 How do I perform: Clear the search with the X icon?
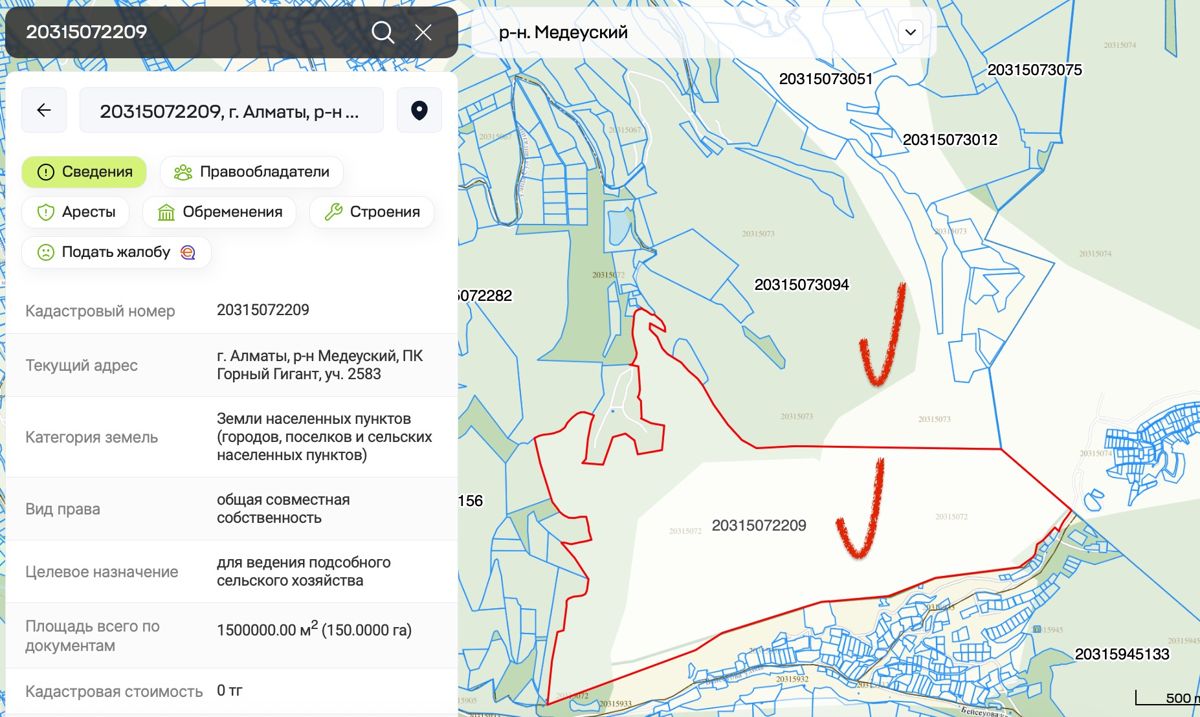click(x=423, y=32)
